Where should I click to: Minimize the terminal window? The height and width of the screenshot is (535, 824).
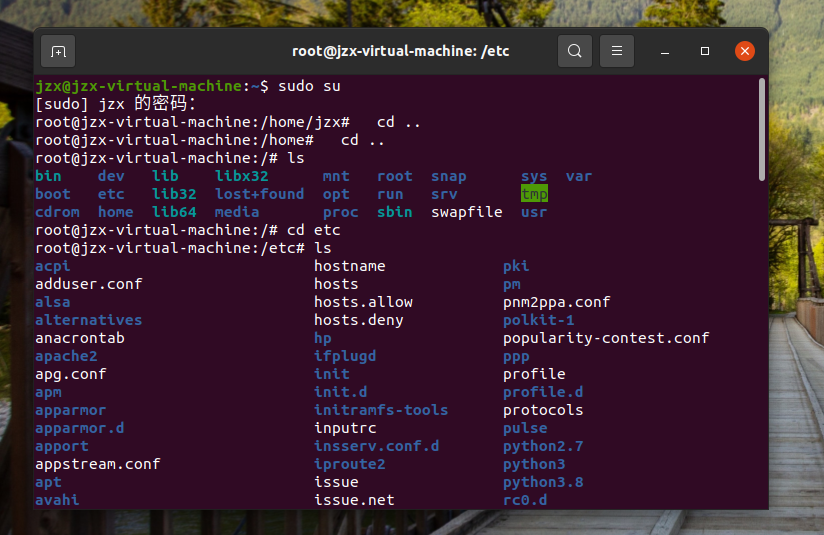pos(665,52)
